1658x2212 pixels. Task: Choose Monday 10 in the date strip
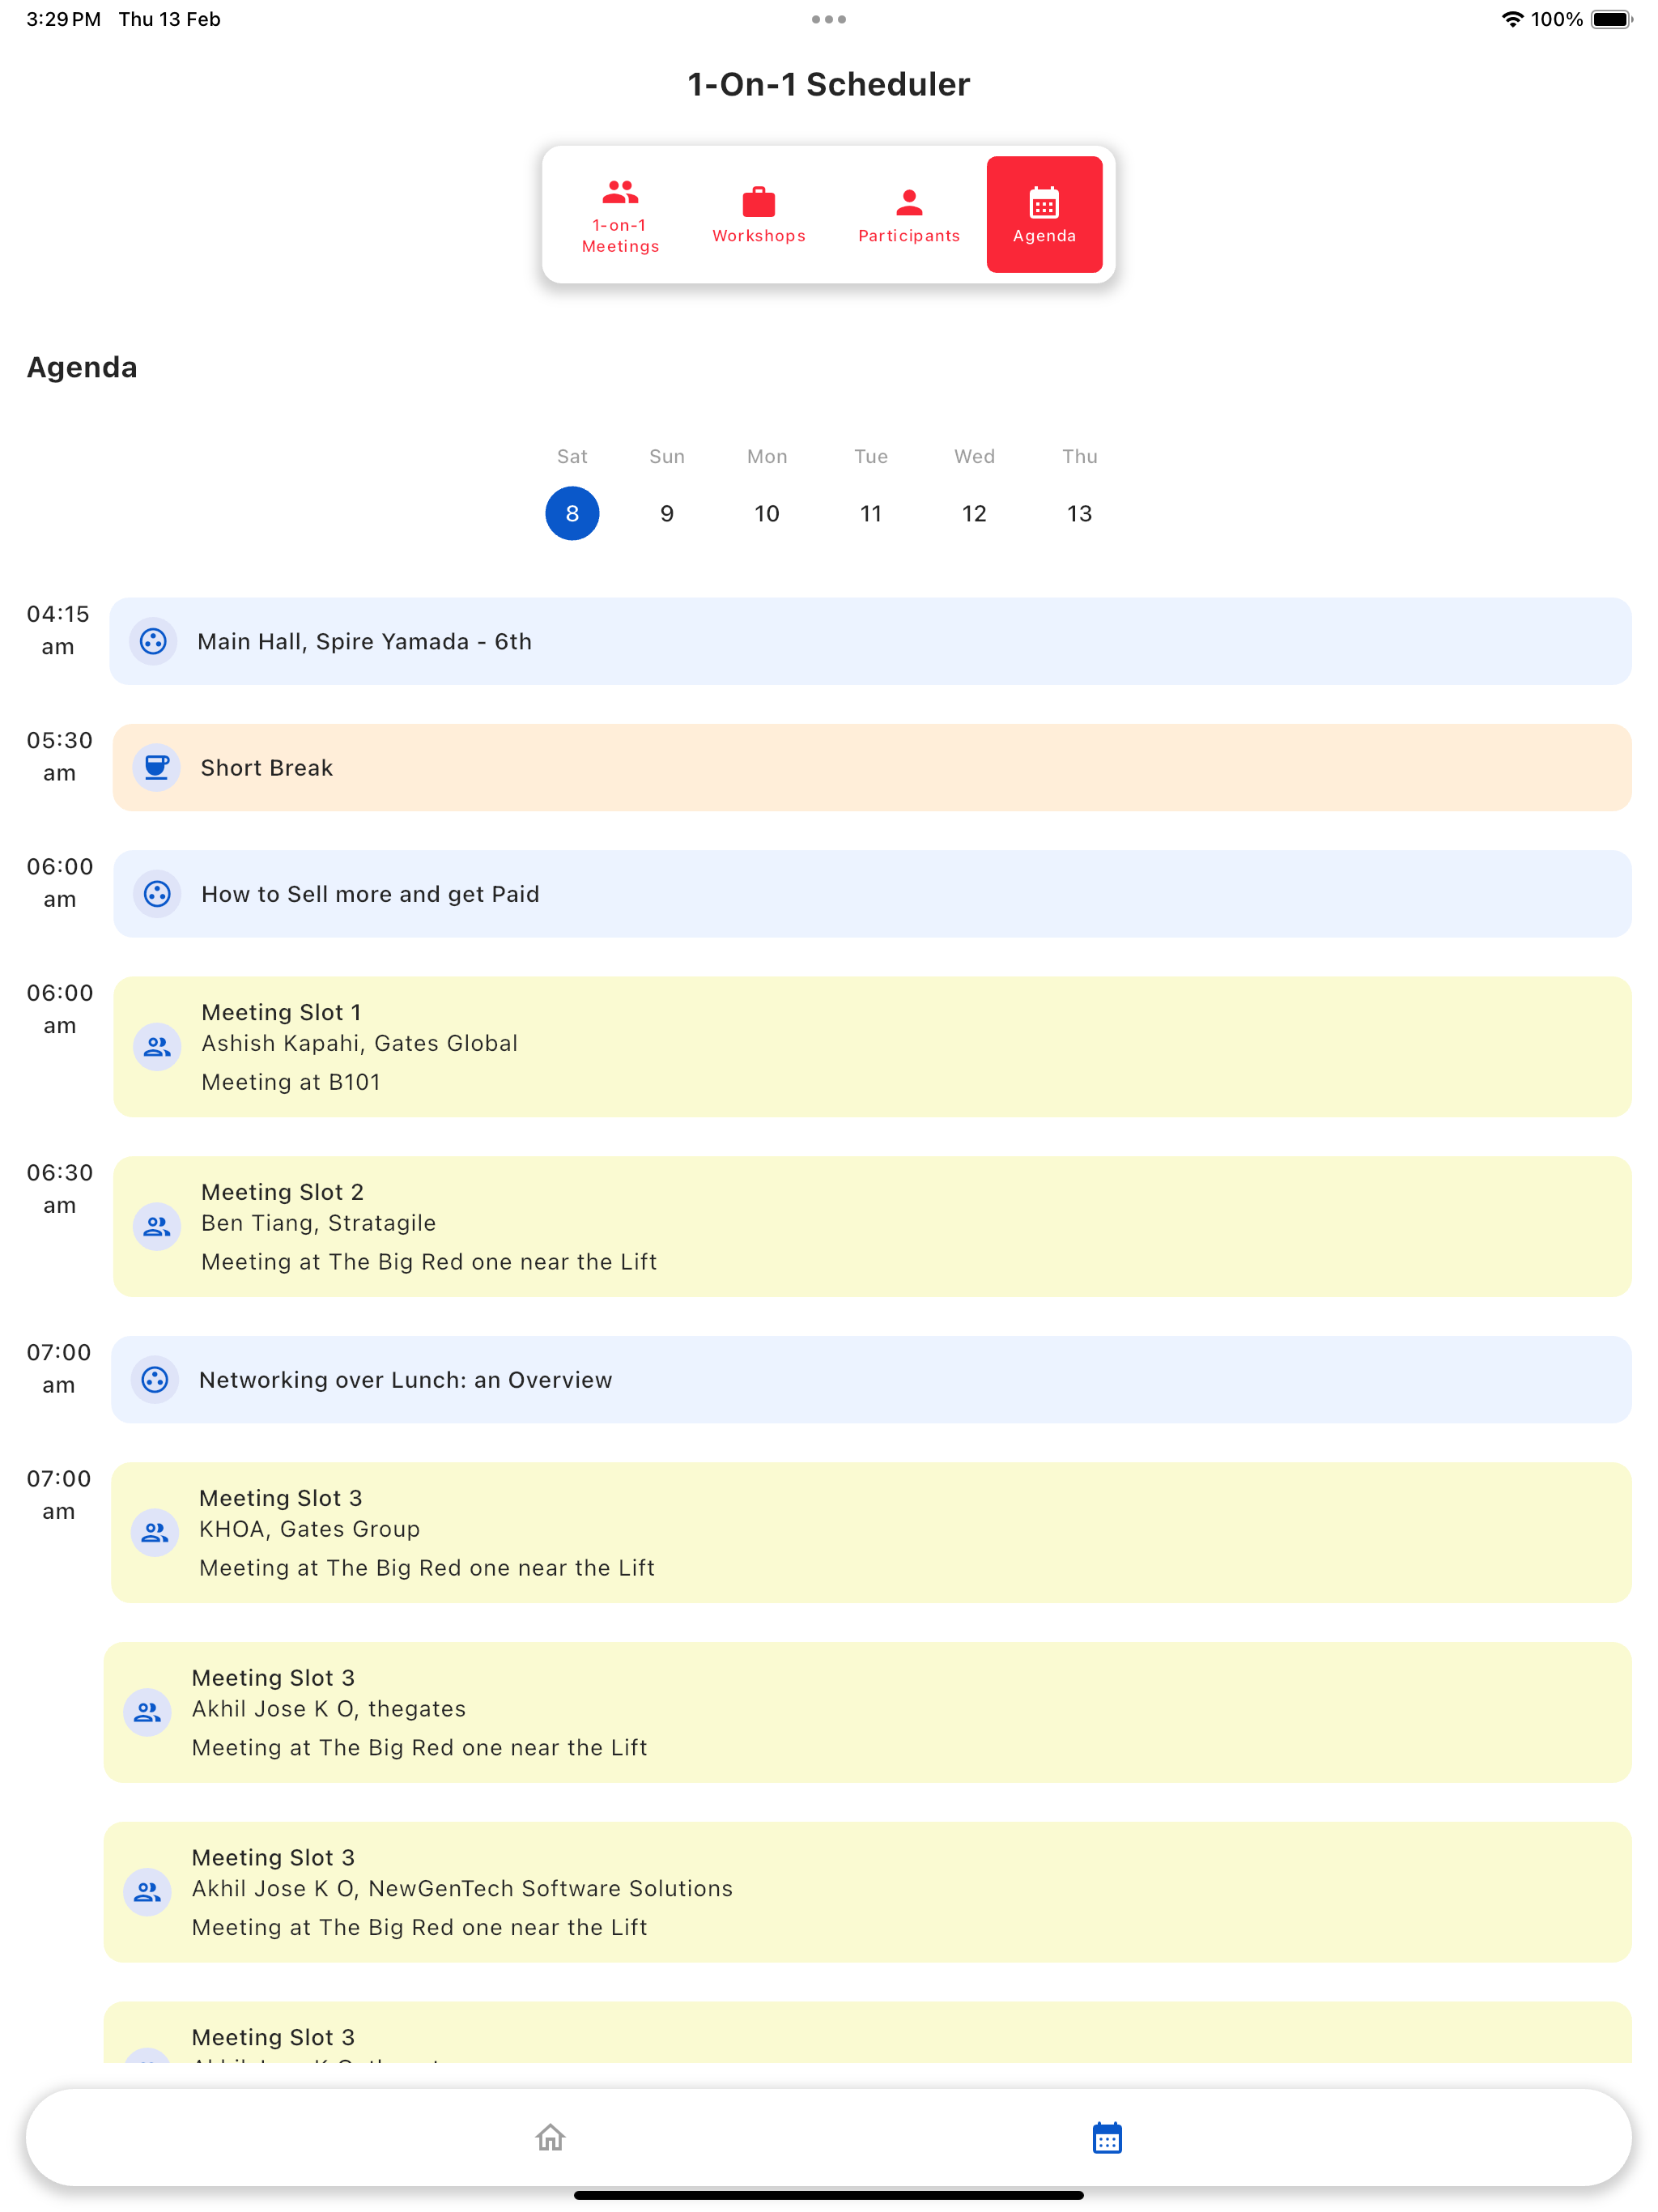coord(767,513)
